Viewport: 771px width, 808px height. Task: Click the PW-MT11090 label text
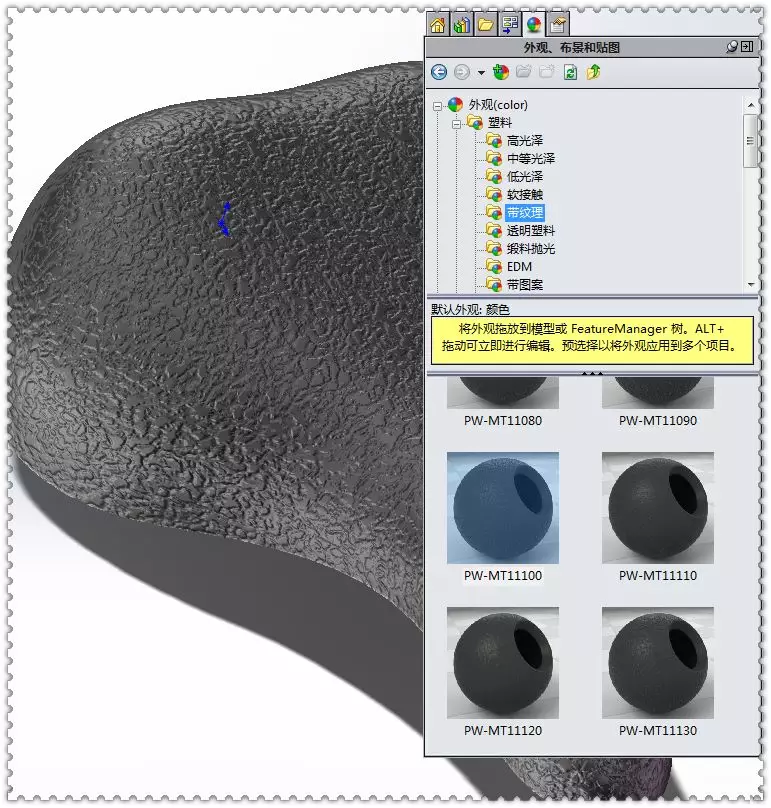658,420
